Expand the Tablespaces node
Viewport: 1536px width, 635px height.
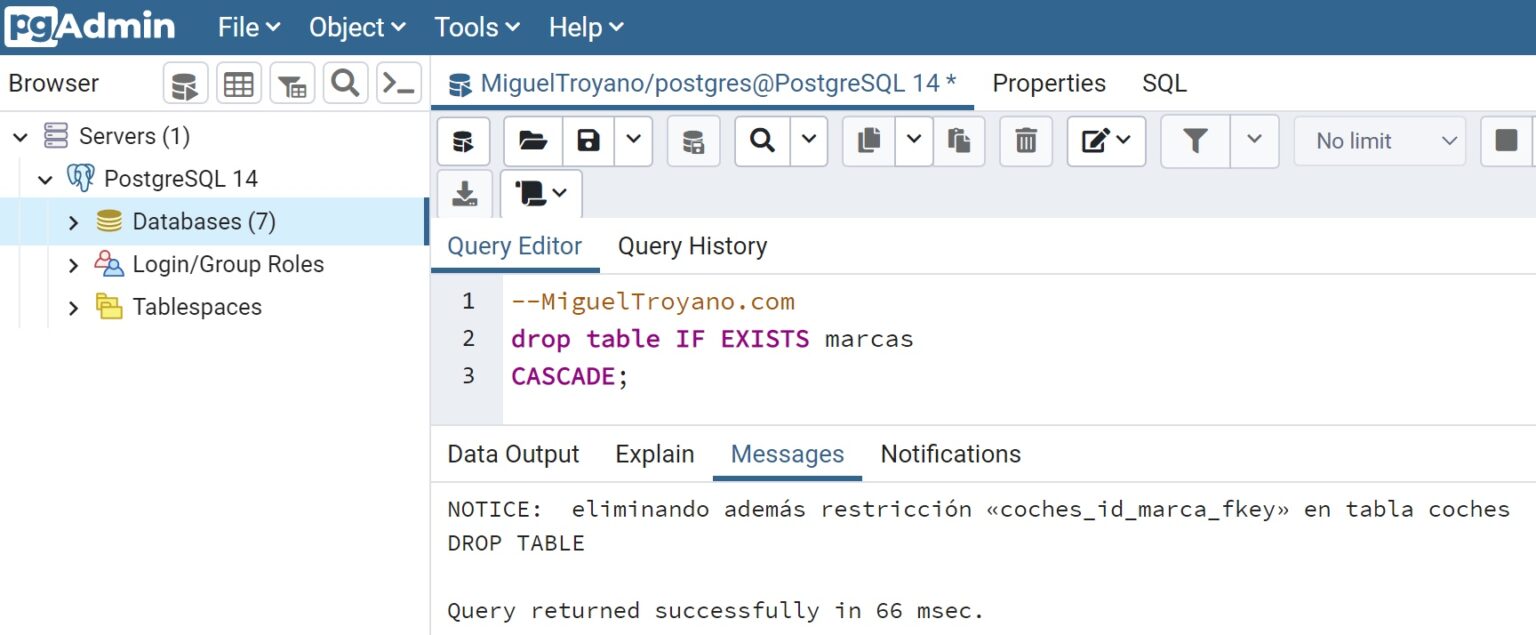[73, 308]
